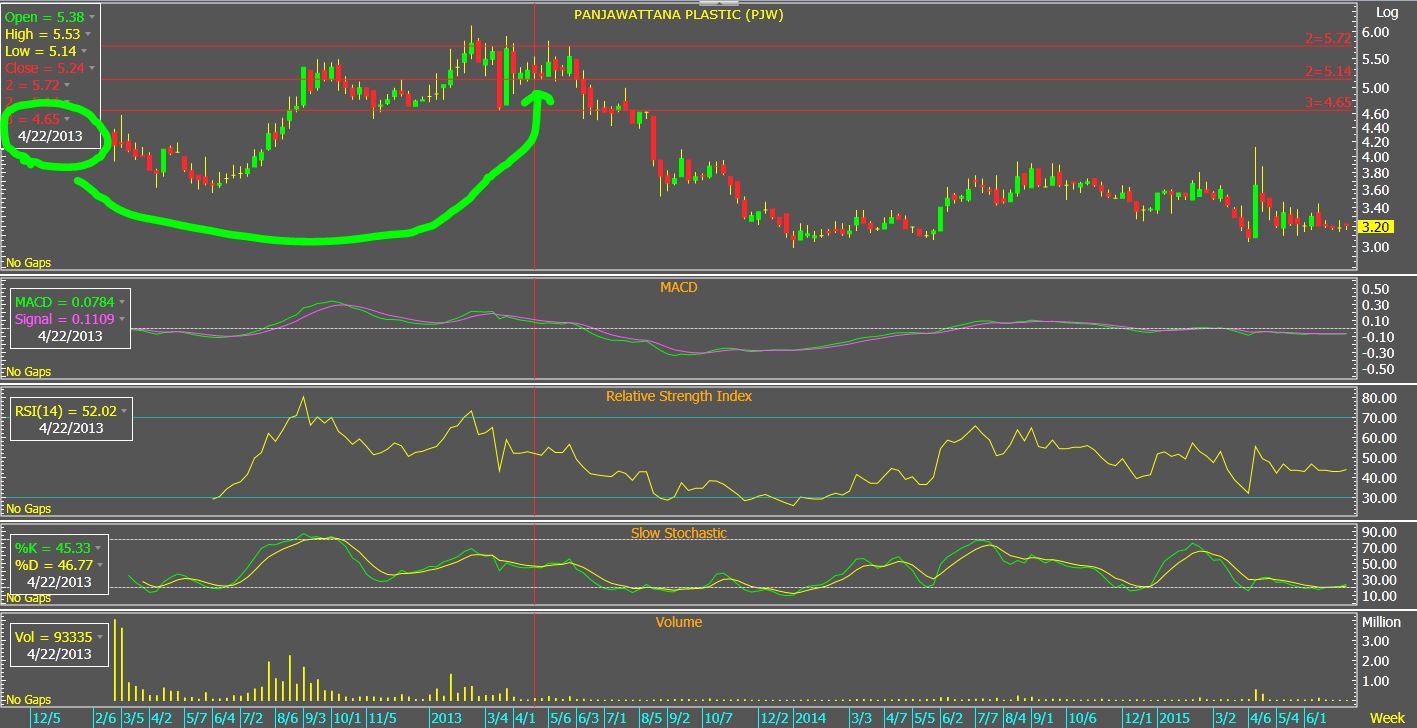Click the 2015 marker on the date axis
This screenshot has width=1417, height=728.
1174,718
